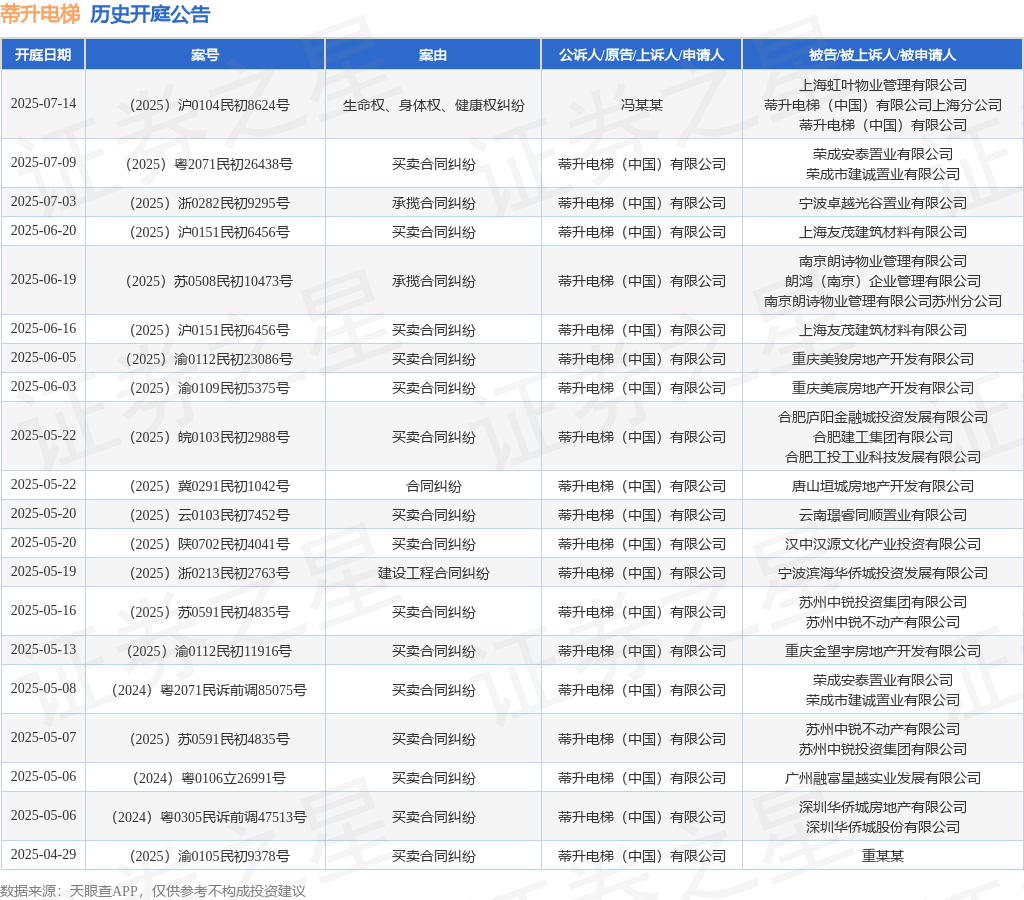Select case number (2025)陕0702民初4041号
Screen dimensions: 1024x900
[209, 544]
